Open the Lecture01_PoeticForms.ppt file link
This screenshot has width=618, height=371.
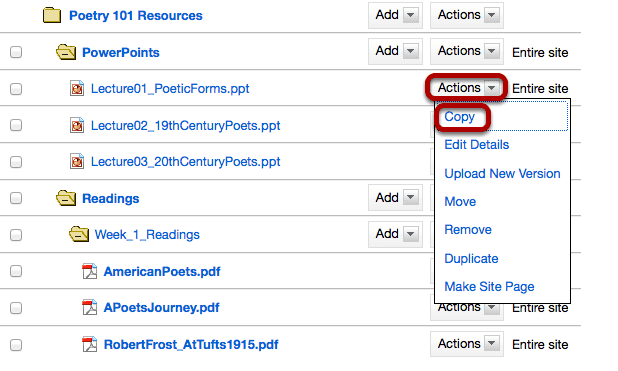point(170,89)
